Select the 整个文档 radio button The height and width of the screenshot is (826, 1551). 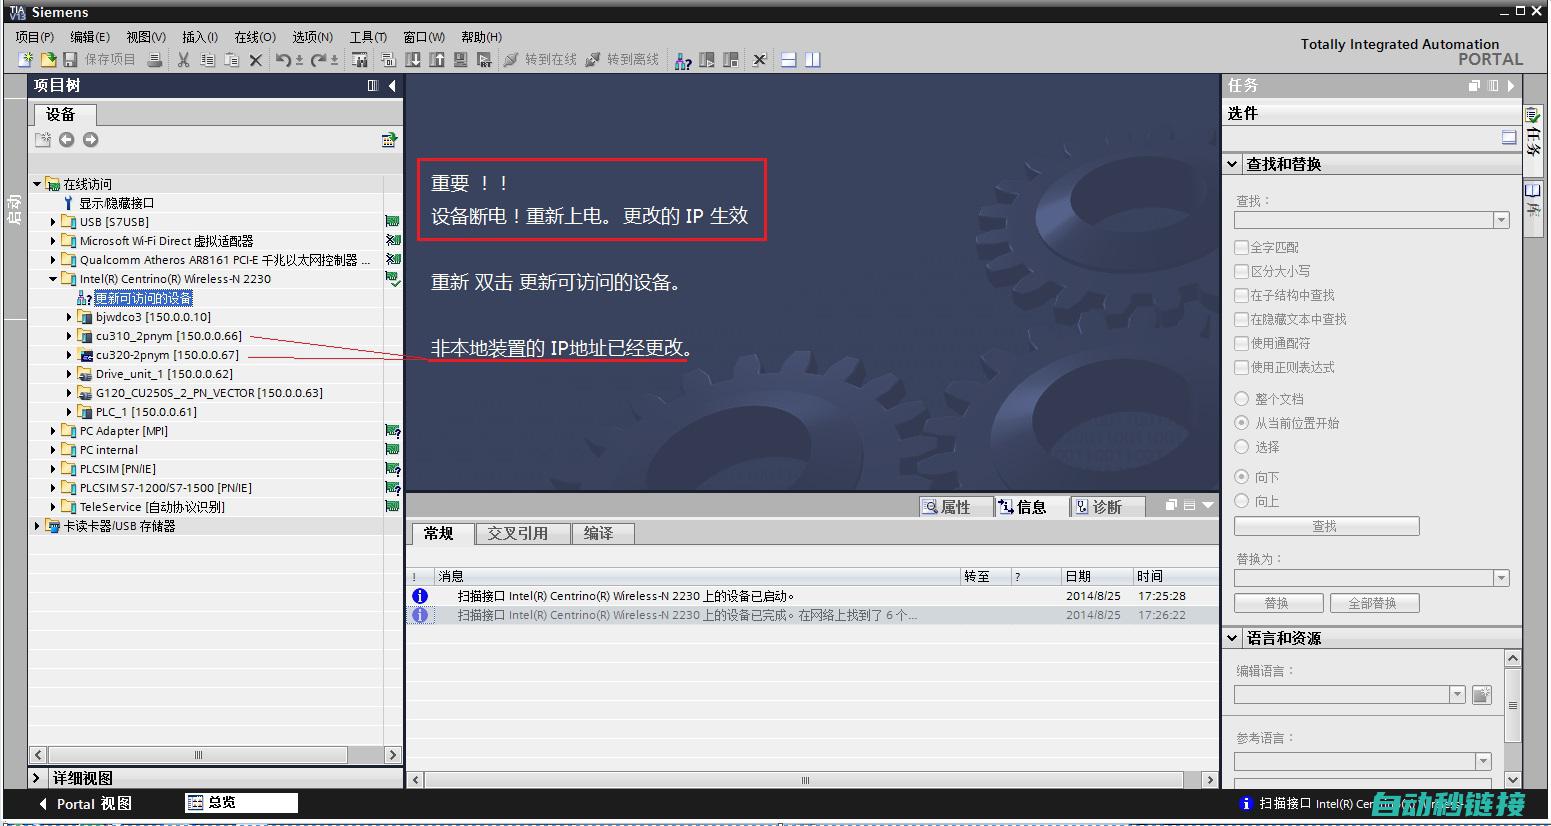[1242, 398]
